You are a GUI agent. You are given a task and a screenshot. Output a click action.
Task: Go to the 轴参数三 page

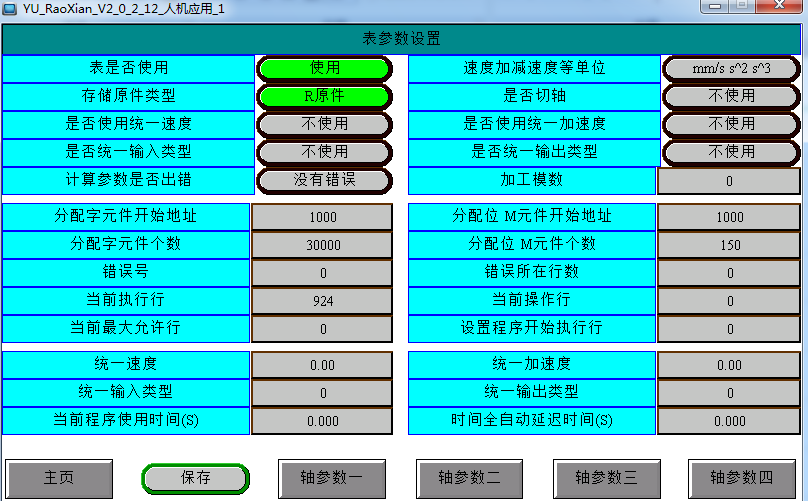(x=604, y=477)
